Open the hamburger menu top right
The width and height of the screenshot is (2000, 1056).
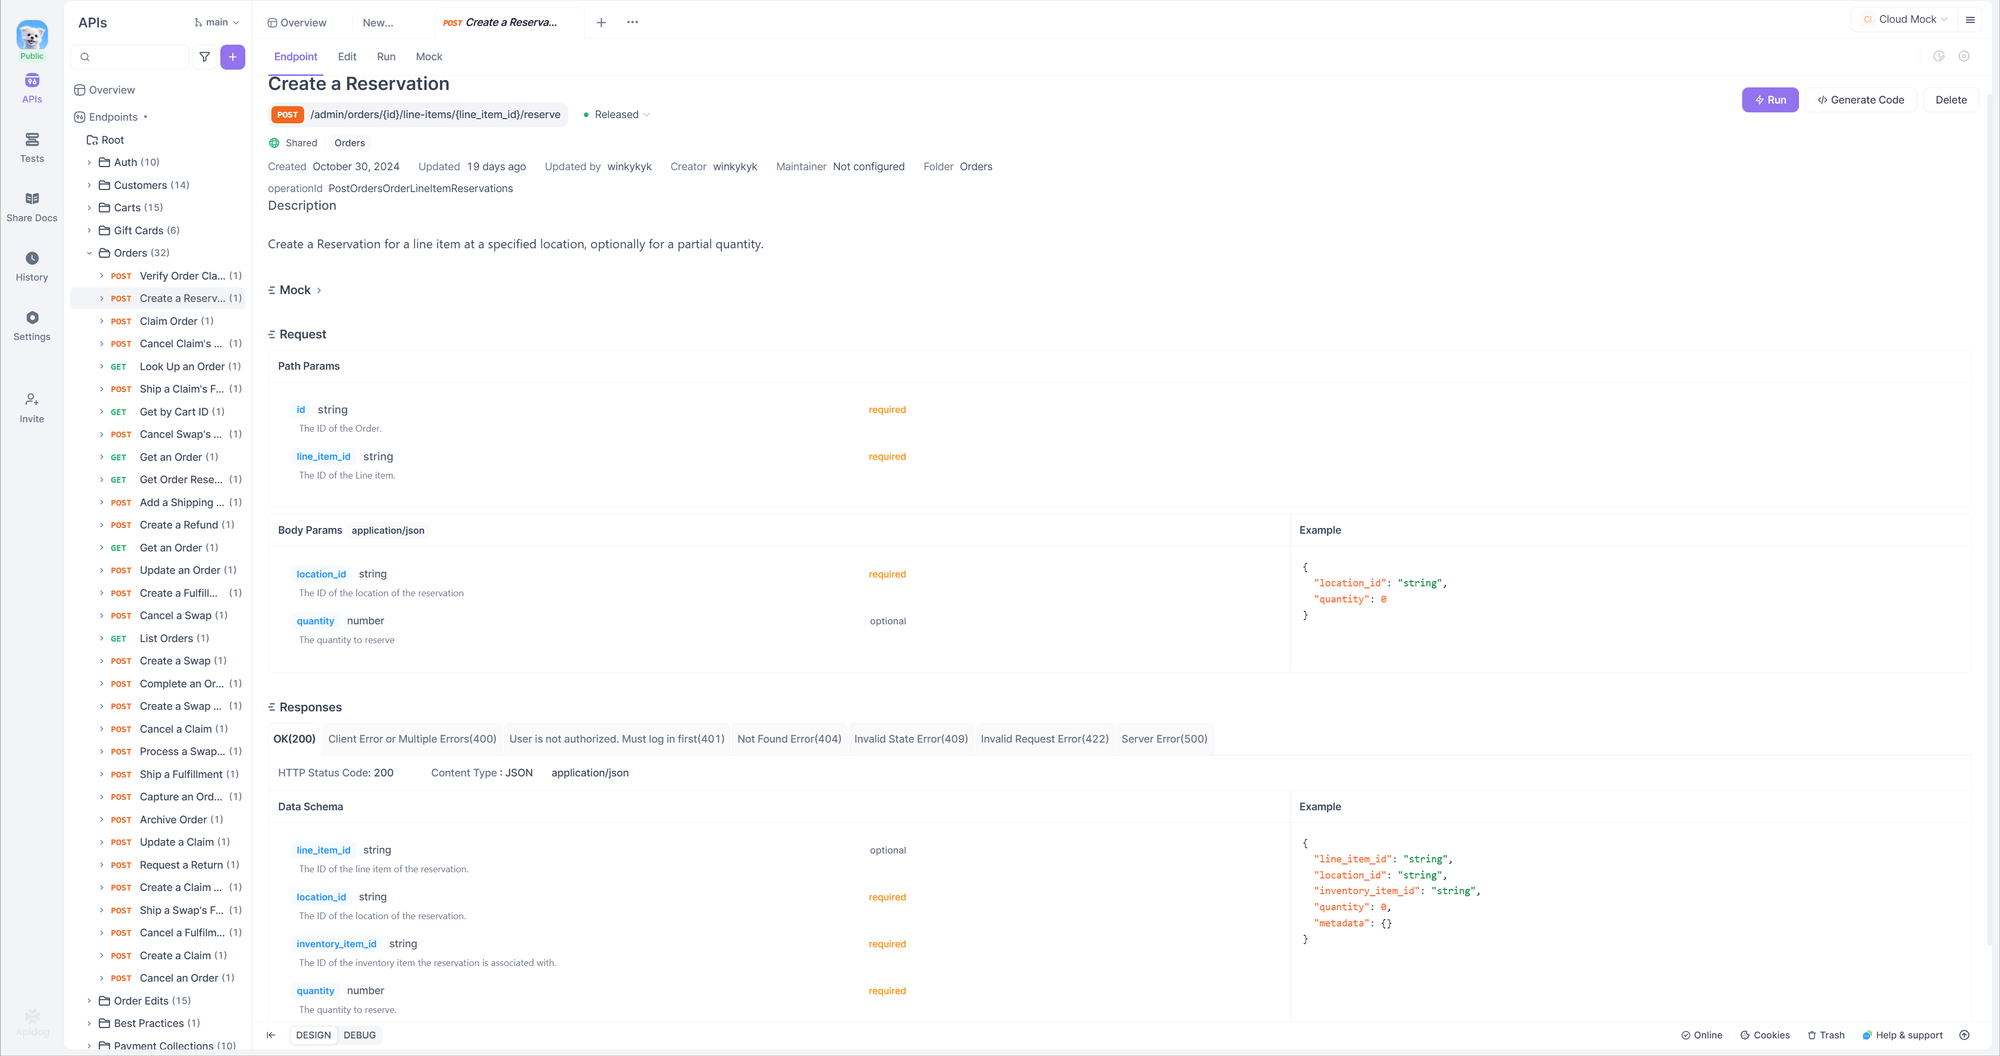coord(1970,20)
